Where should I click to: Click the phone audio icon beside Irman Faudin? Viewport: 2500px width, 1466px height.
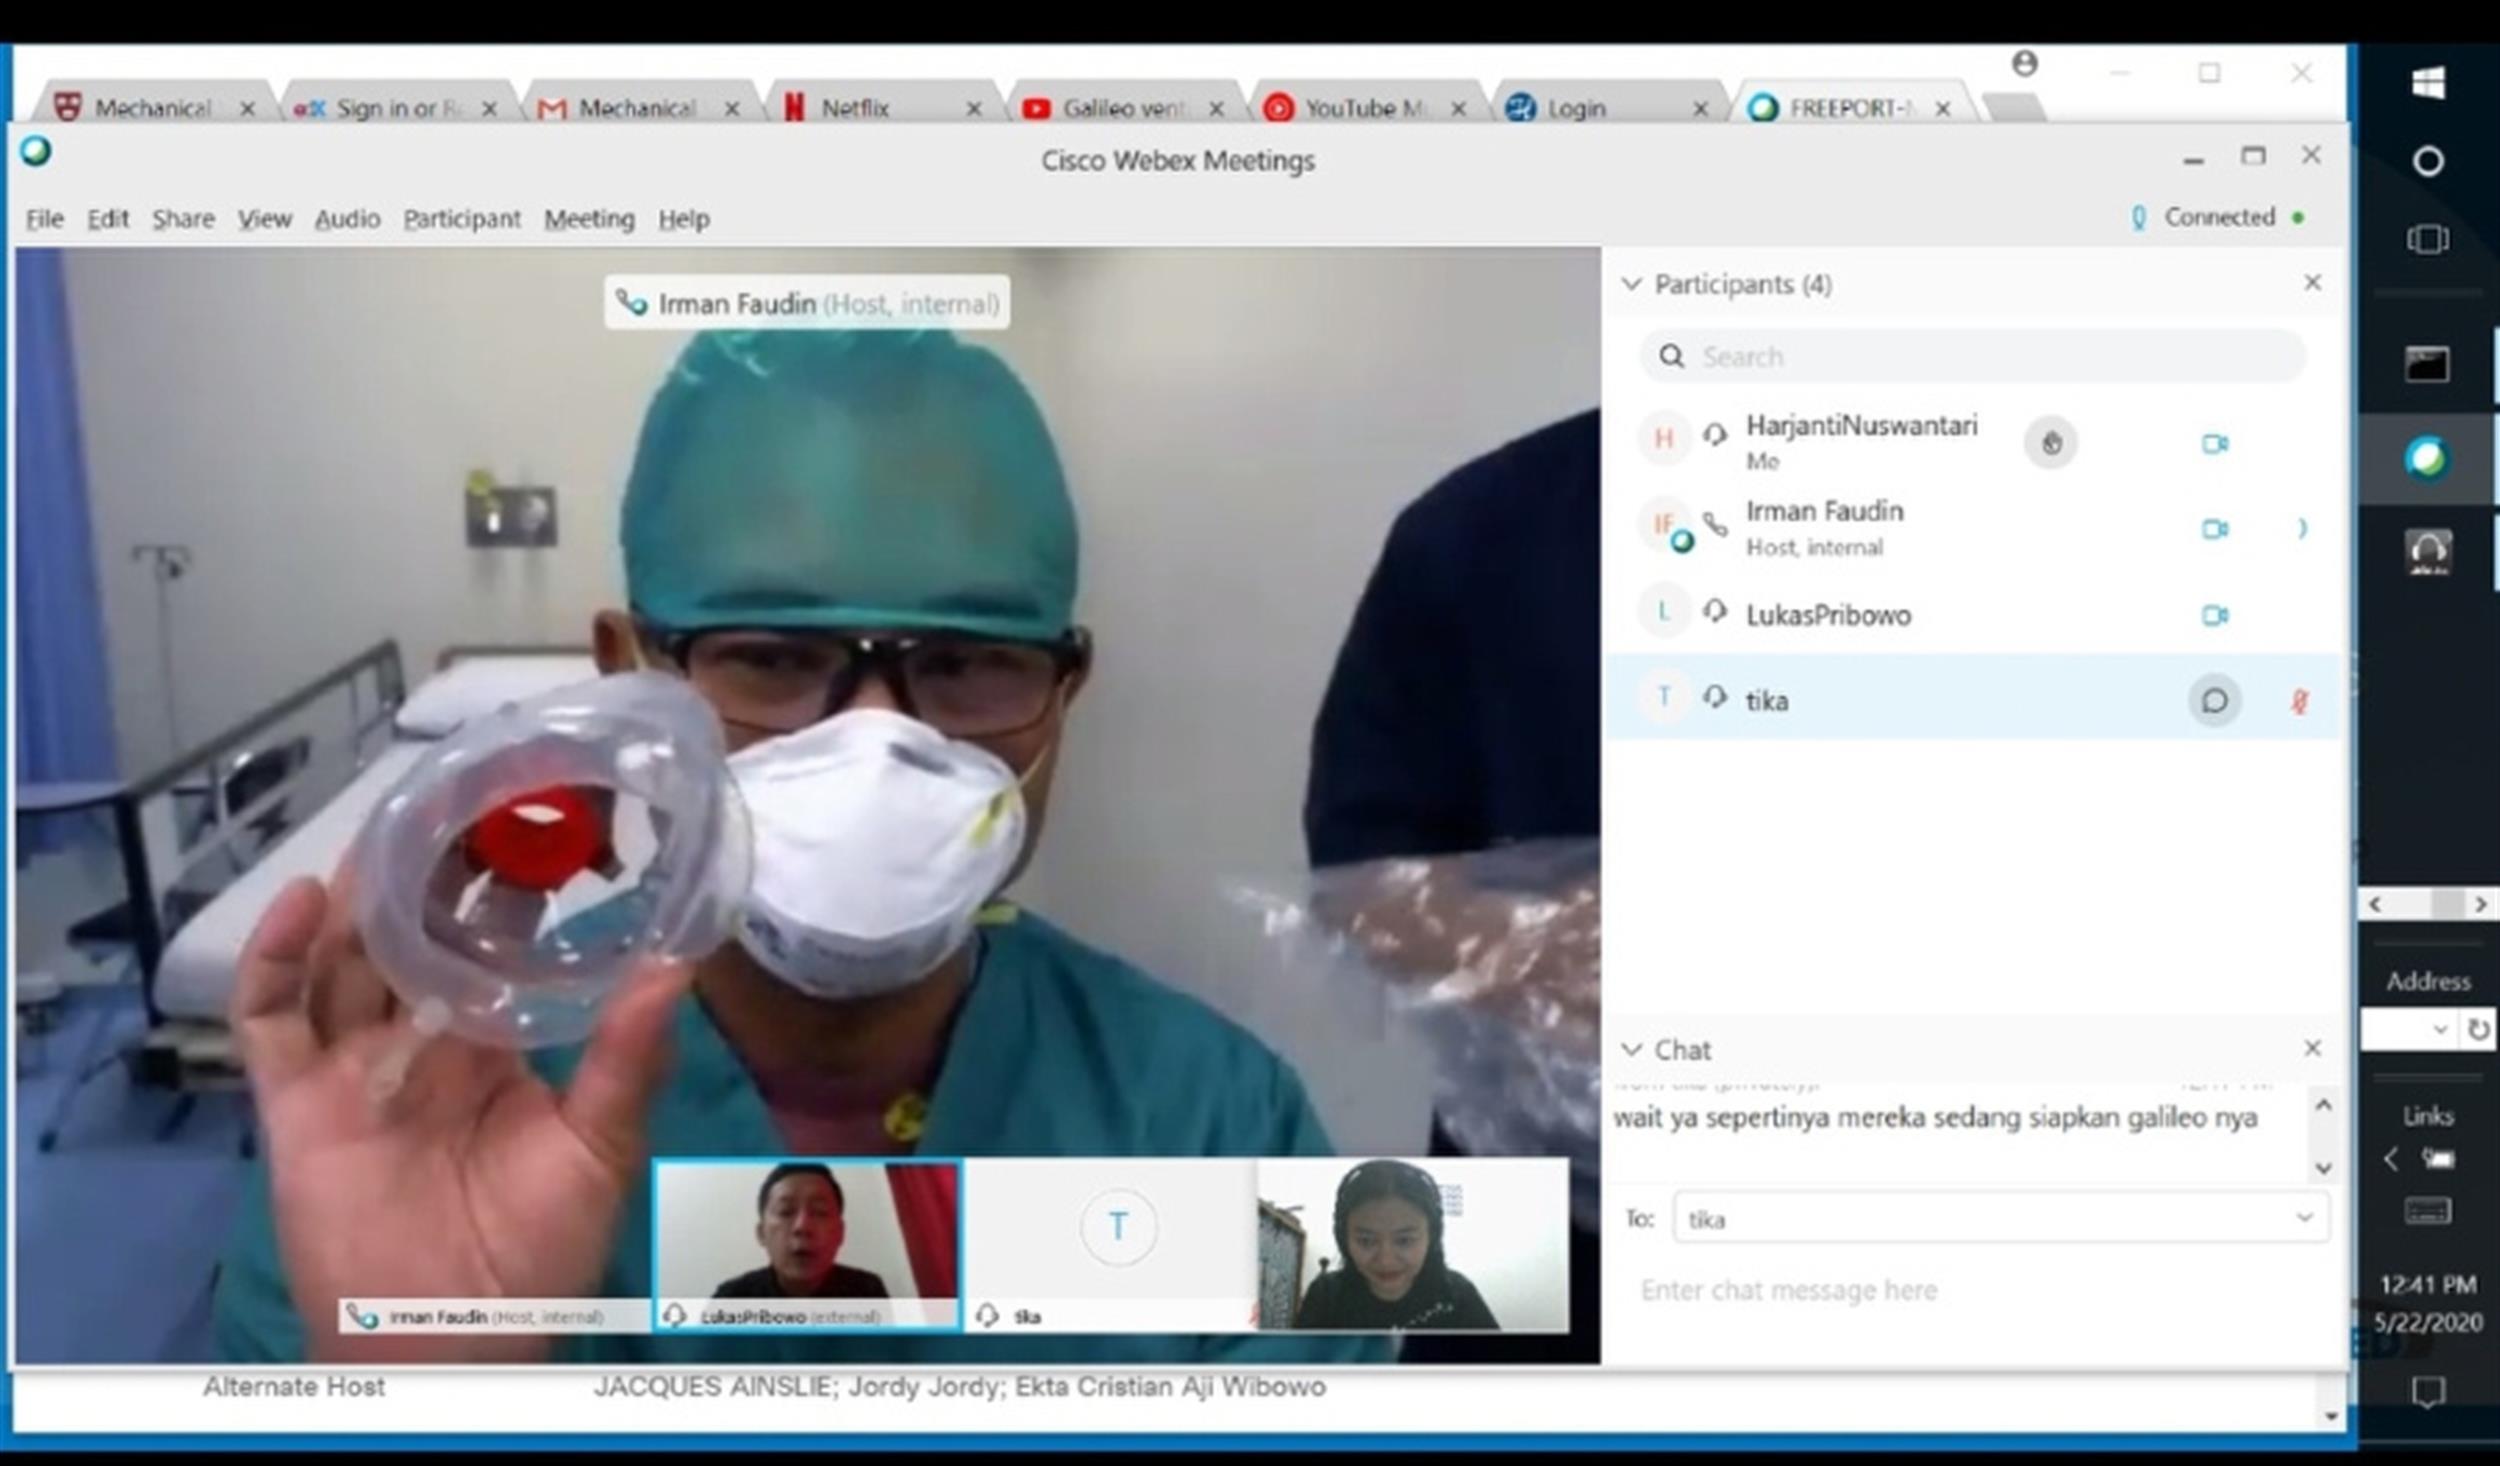[1715, 524]
